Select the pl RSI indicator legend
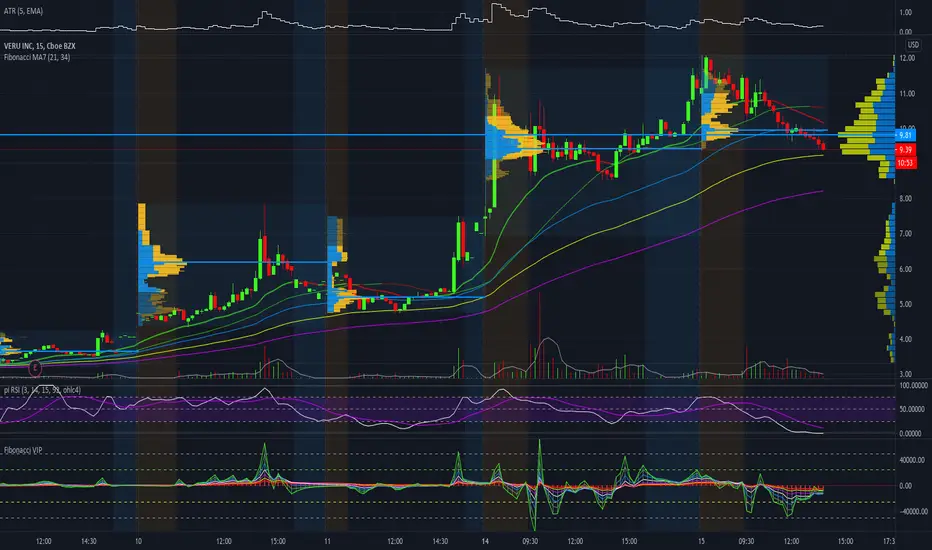 click(42, 389)
